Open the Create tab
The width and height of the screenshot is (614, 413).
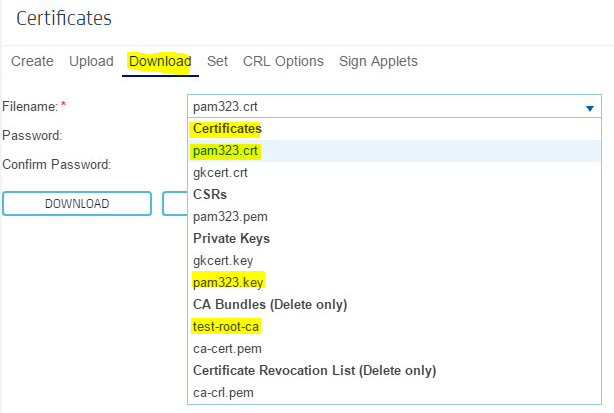click(32, 61)
